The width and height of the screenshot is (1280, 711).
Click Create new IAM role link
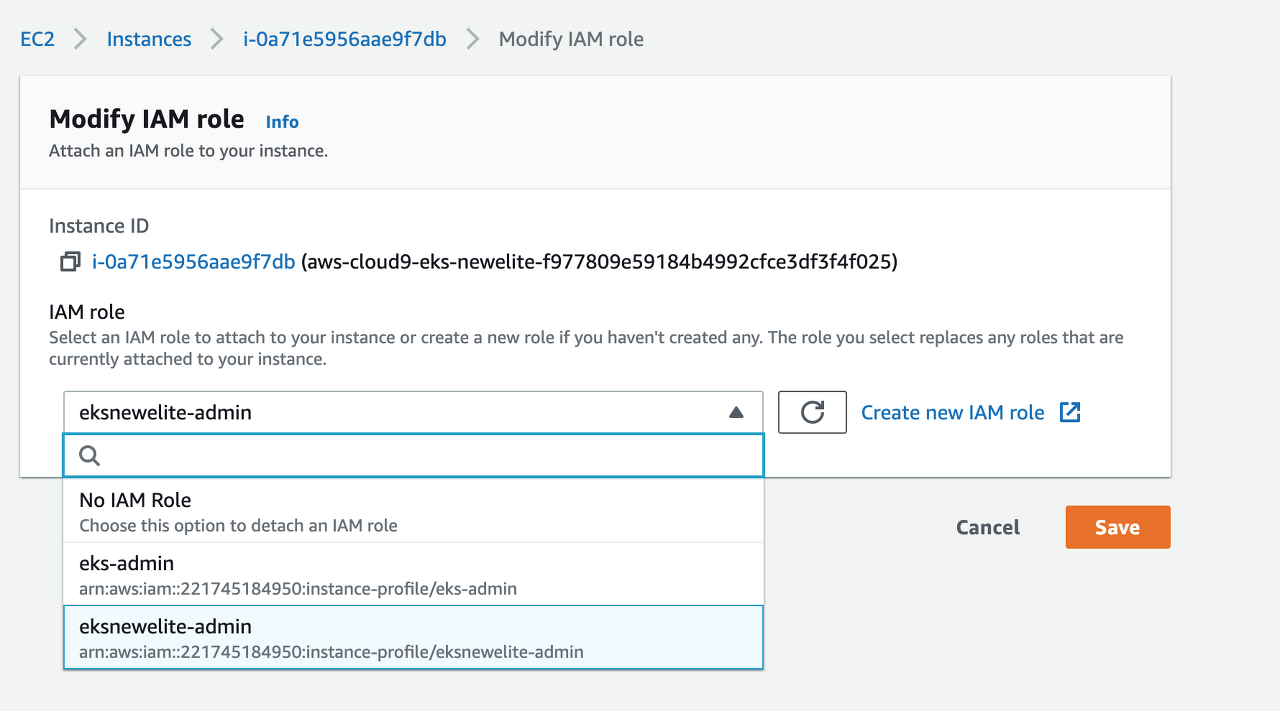tap(952, 412)
